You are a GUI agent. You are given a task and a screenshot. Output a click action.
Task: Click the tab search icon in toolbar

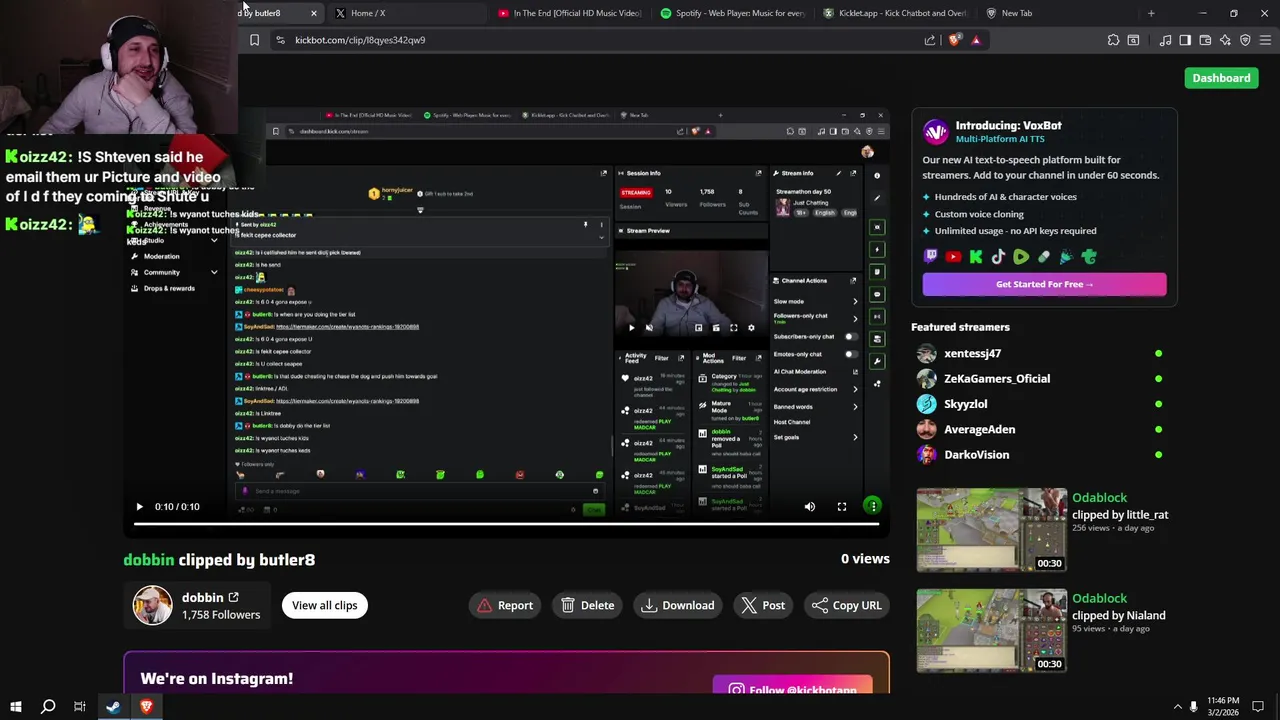click(x=1133, y=40)
